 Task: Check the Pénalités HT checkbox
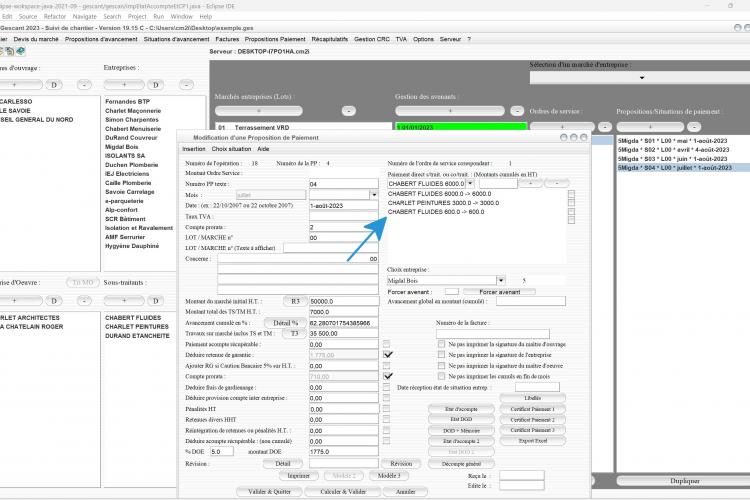pos(386,409)
